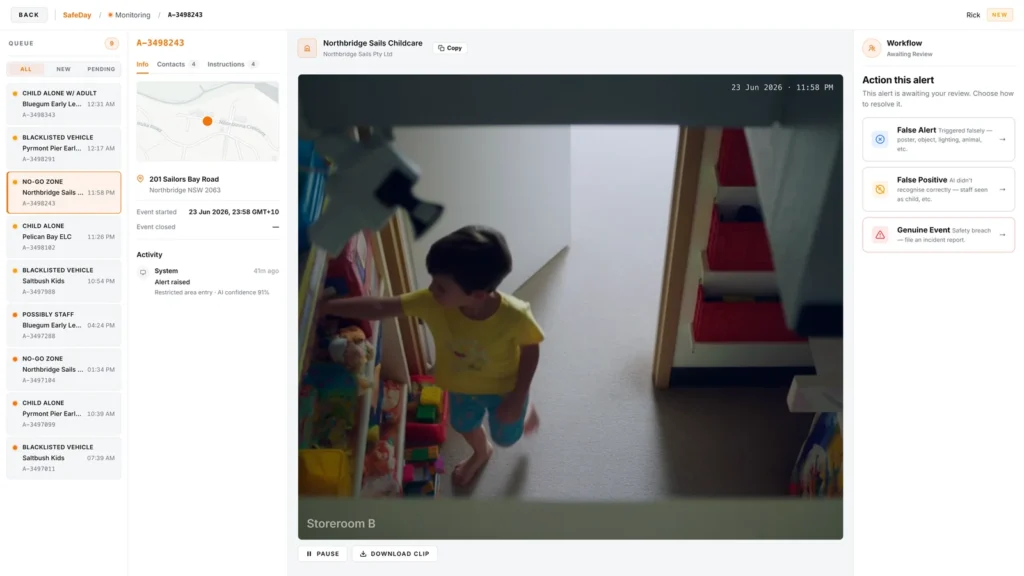Viewport: 1024px width, 576px height.
Task: Open Blacklisted Vehicle alert A-3497011
Action: pos(64,458)
